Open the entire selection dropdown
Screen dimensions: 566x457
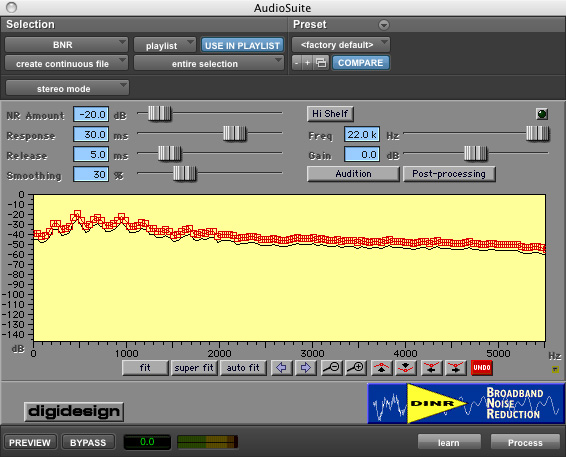[x=208, y=64]
